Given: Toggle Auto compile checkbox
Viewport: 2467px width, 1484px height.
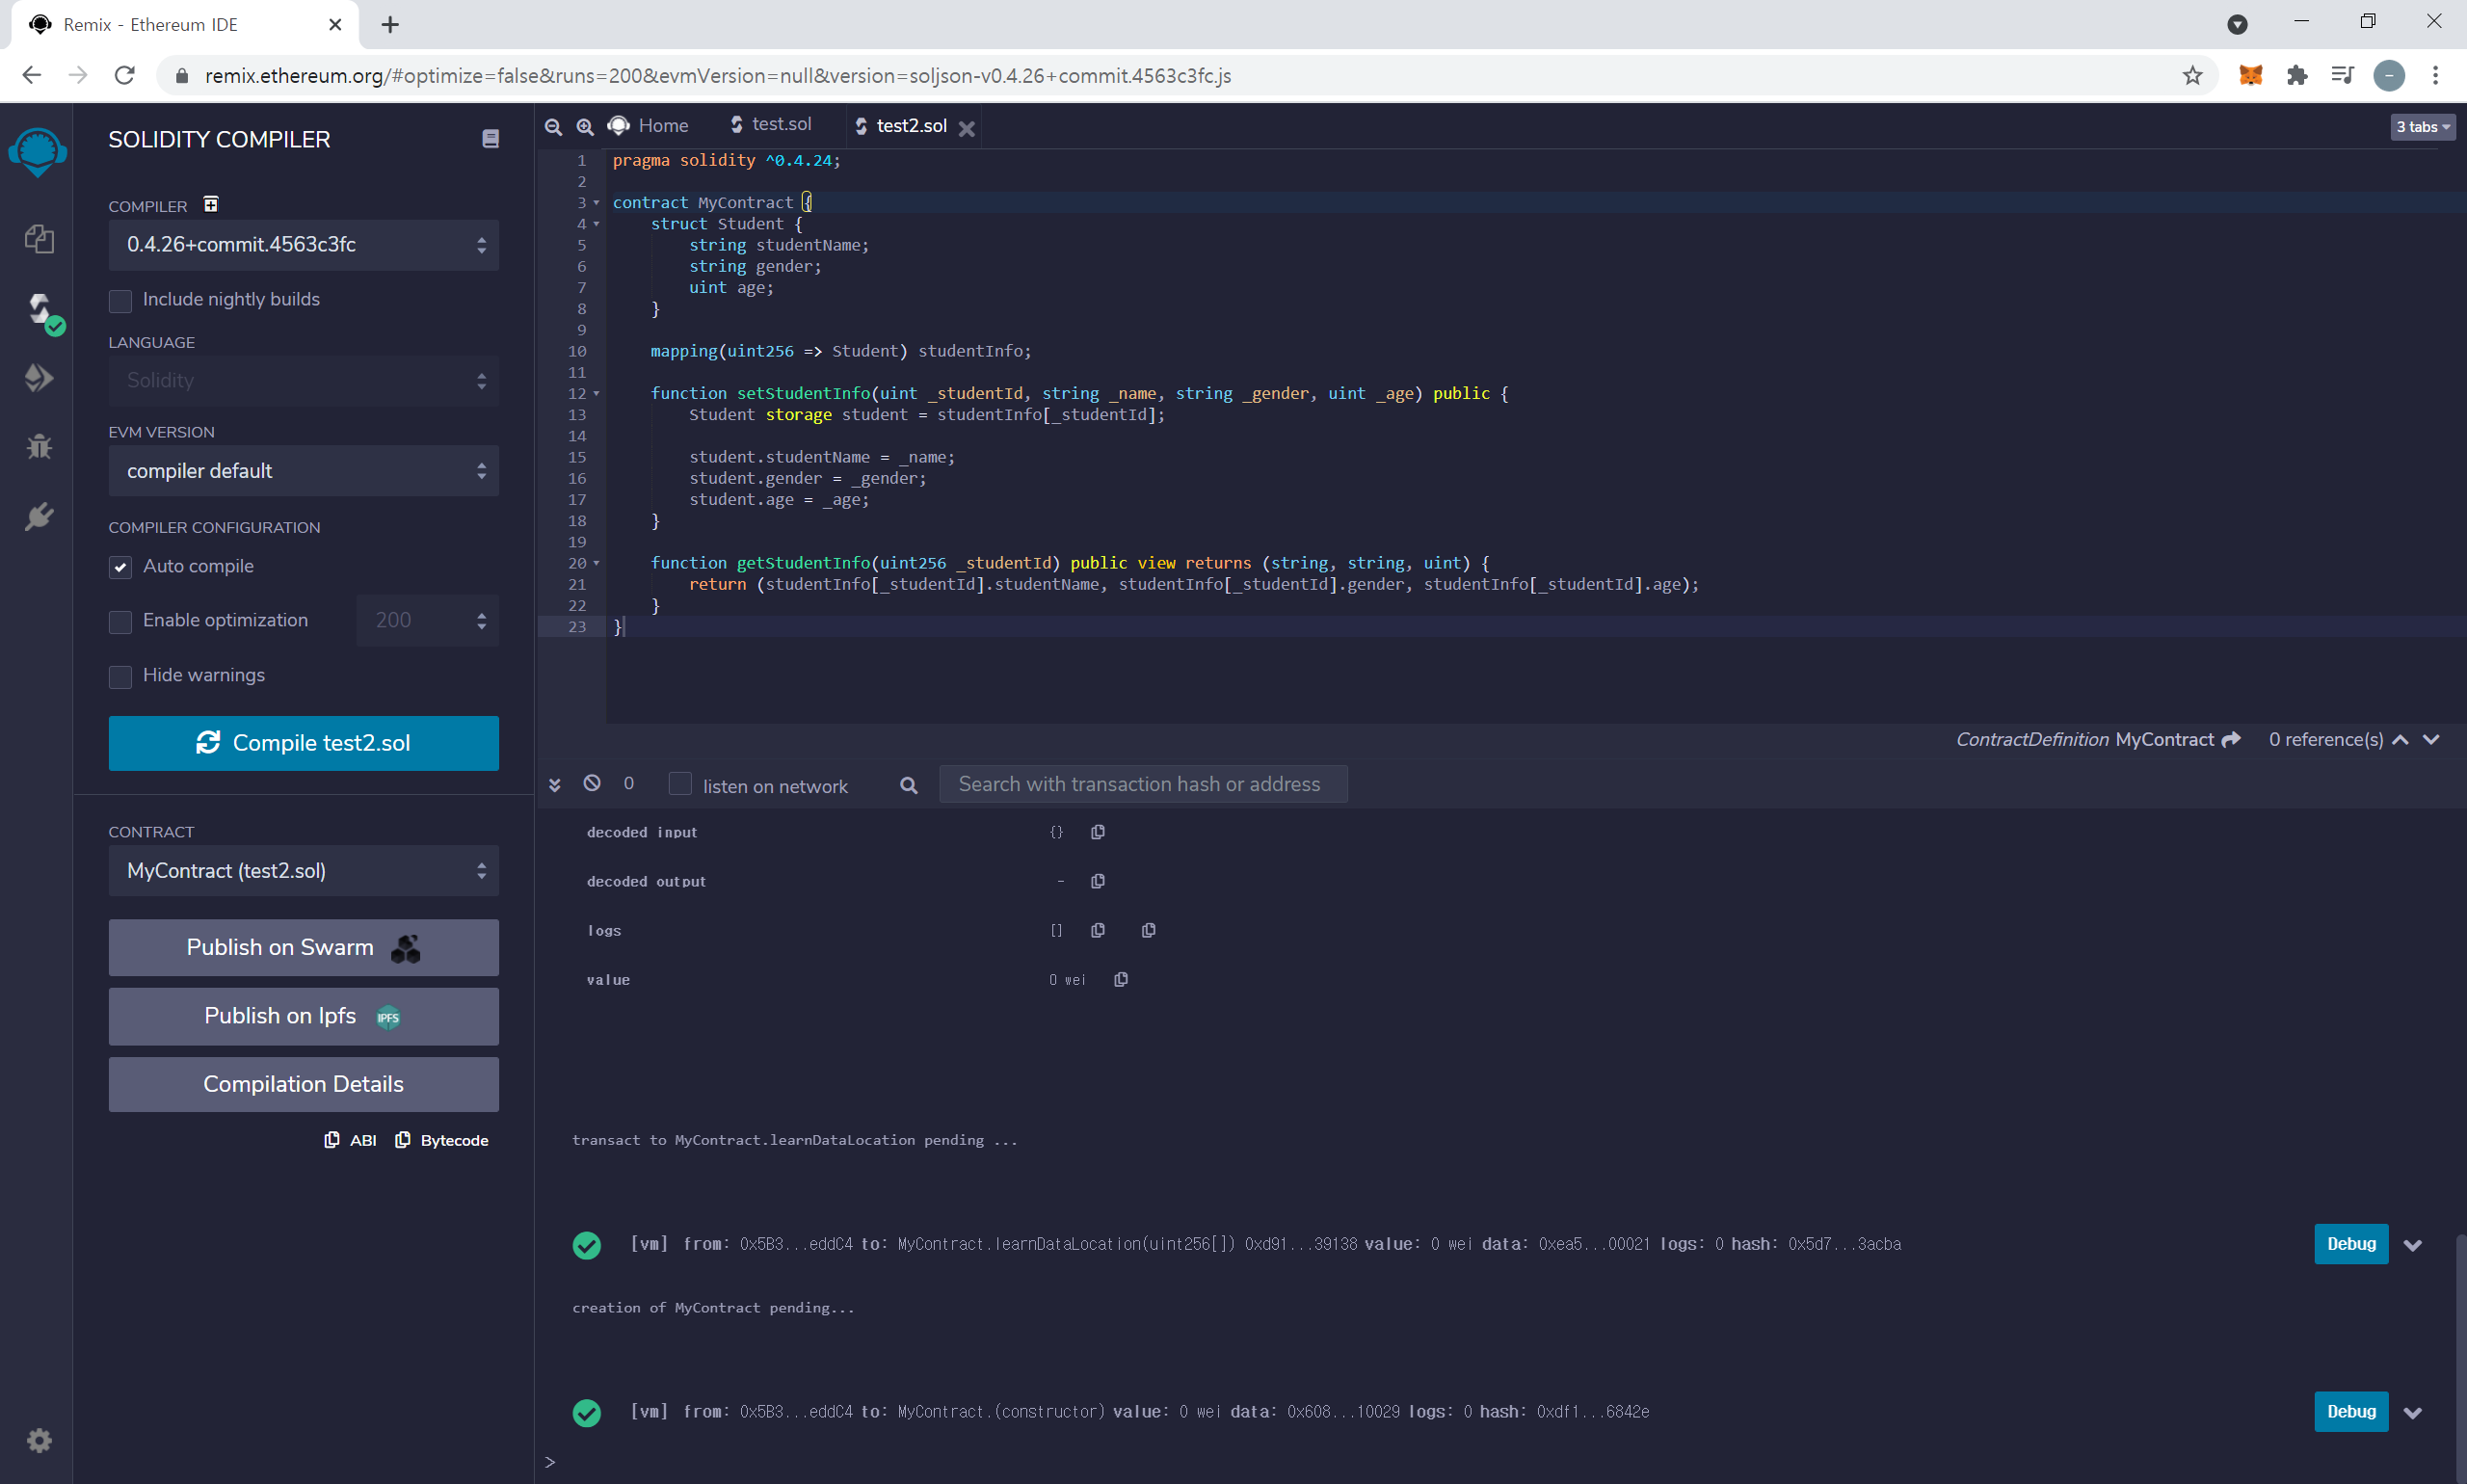Looking at the screenshot, I should tap(120, 567).
